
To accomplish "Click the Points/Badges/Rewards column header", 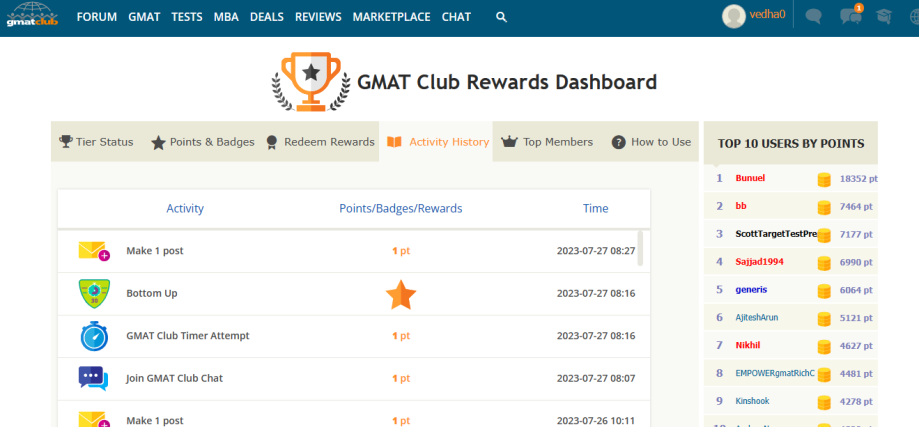I will [401, 209].
